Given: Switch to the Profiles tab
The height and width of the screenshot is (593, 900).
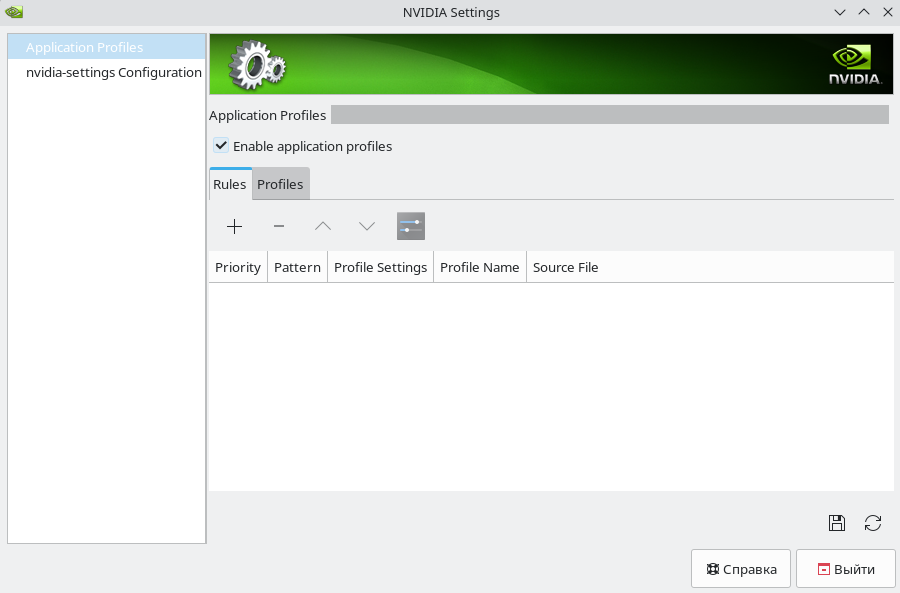Looking at the screenshot, I should pyautogui.click(x=280, y=184).
